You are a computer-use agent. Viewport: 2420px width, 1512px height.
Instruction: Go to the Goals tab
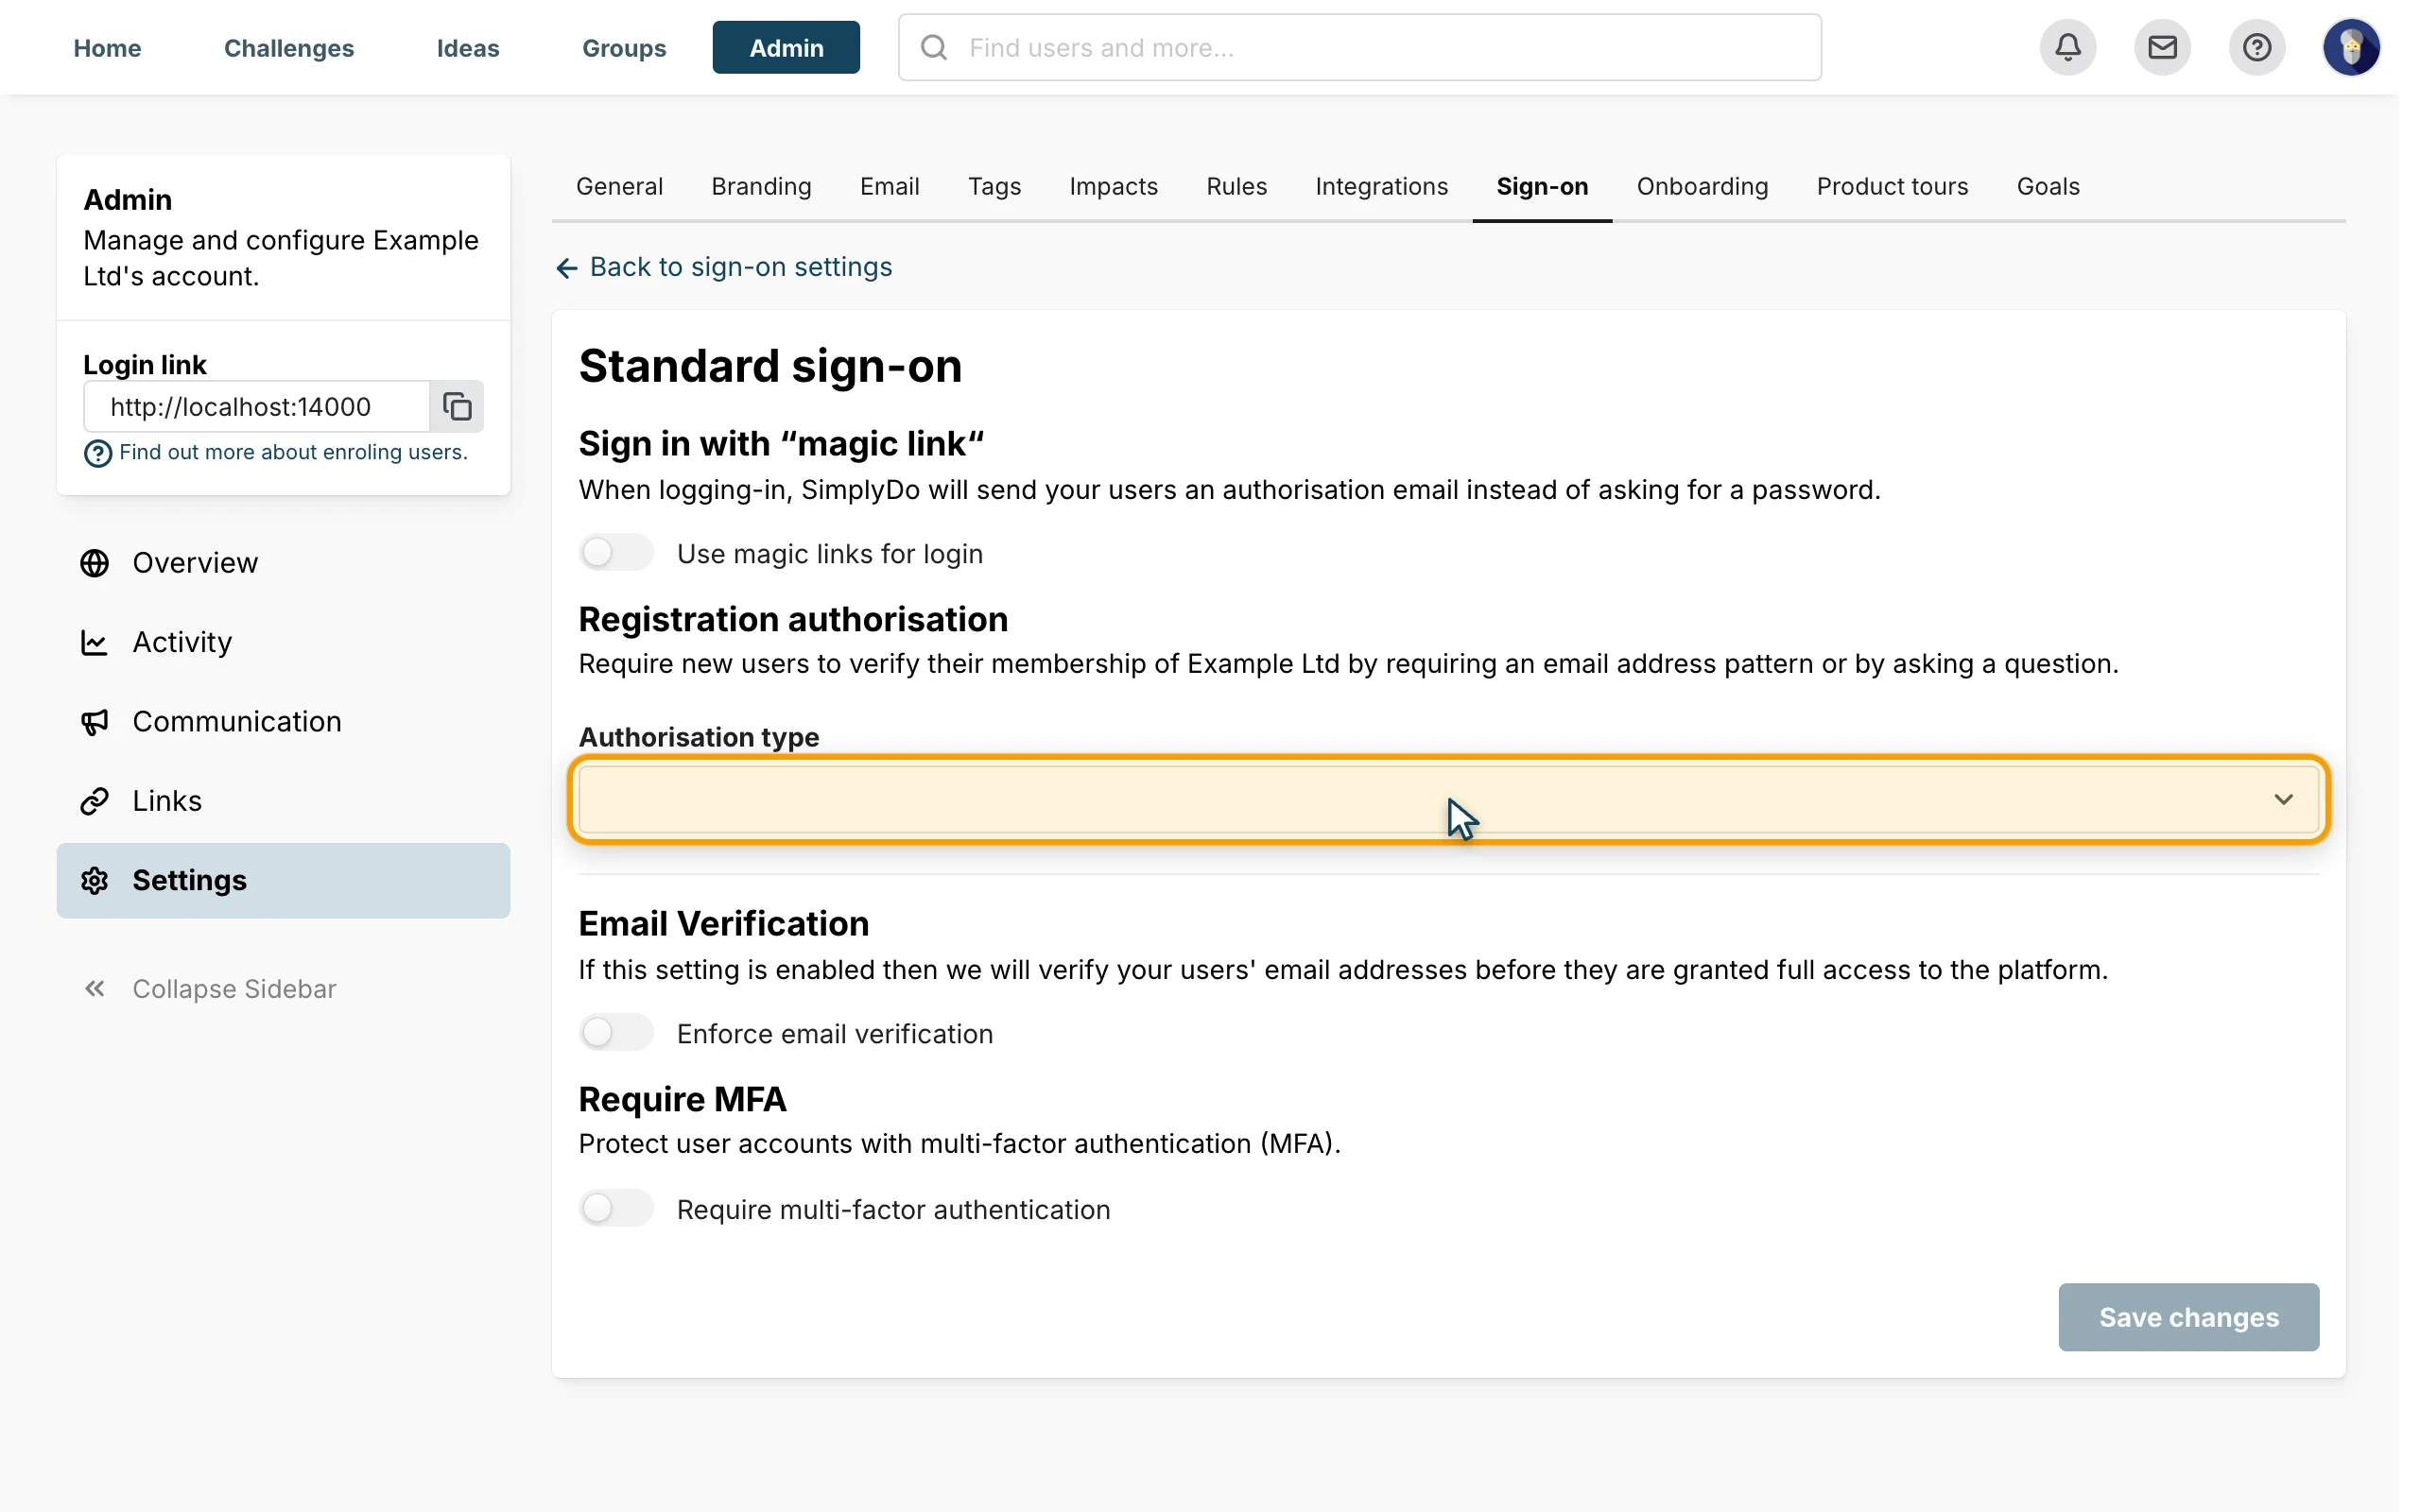(x=2048, y=186)
